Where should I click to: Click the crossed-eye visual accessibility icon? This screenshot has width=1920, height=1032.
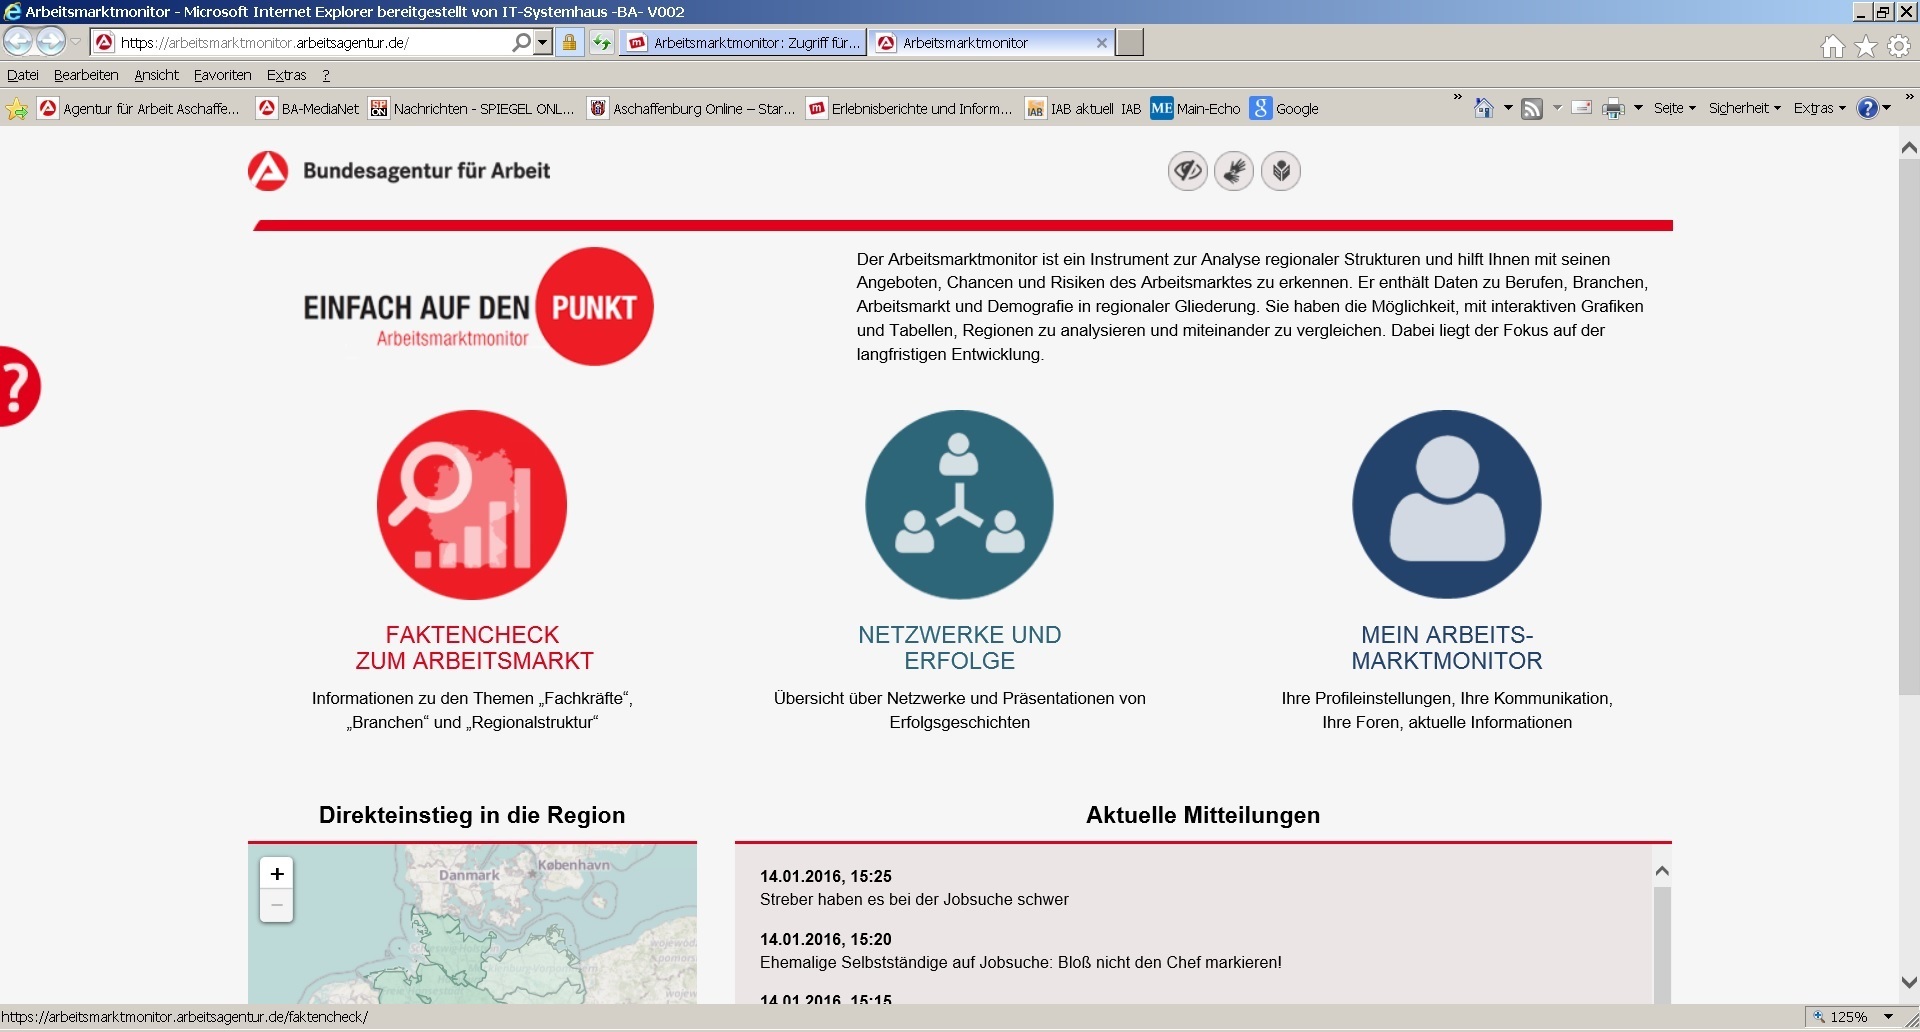[1188, 171]
